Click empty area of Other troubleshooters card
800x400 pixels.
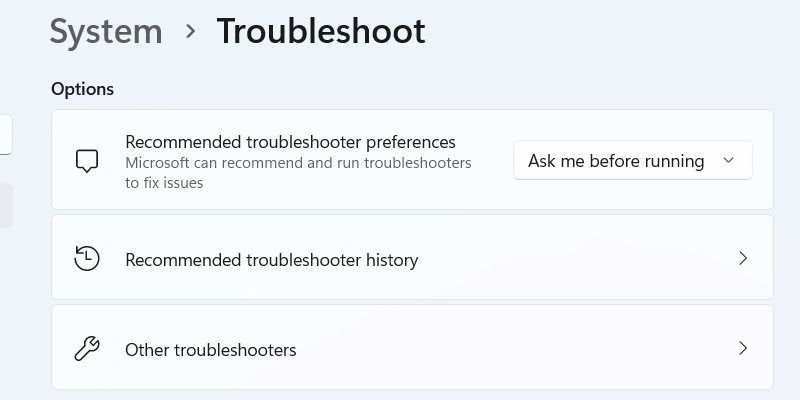point(510,348)
